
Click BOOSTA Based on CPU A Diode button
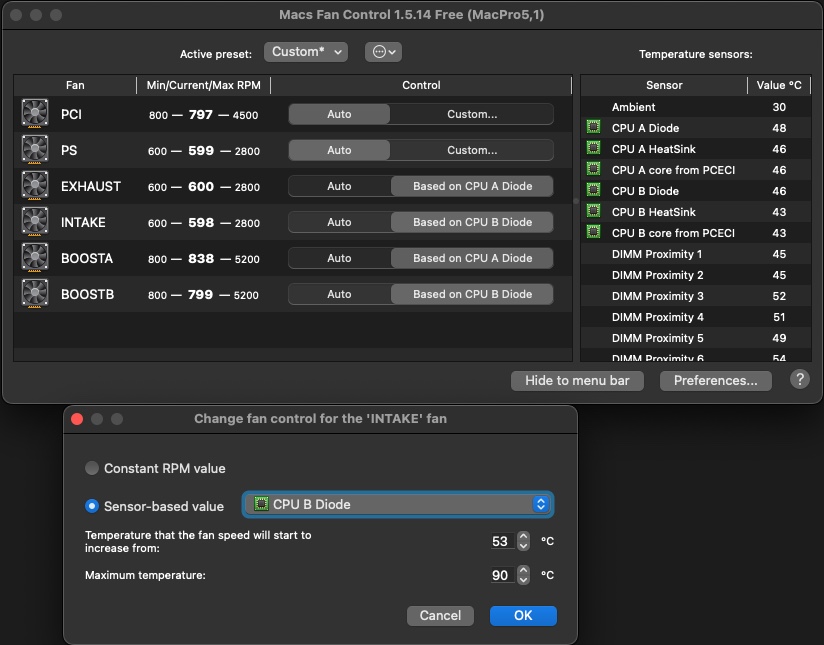(472, 258)
